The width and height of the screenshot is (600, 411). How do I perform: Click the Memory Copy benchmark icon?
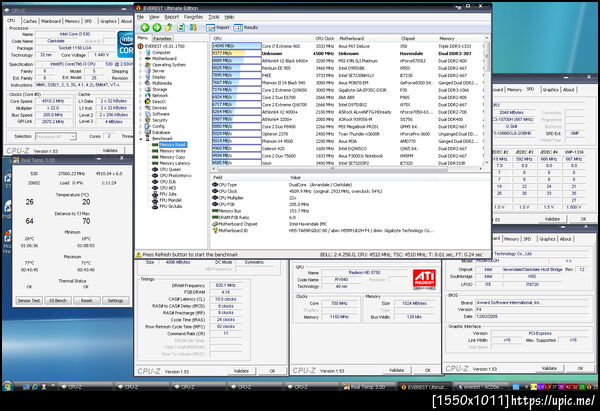point(155,157)
